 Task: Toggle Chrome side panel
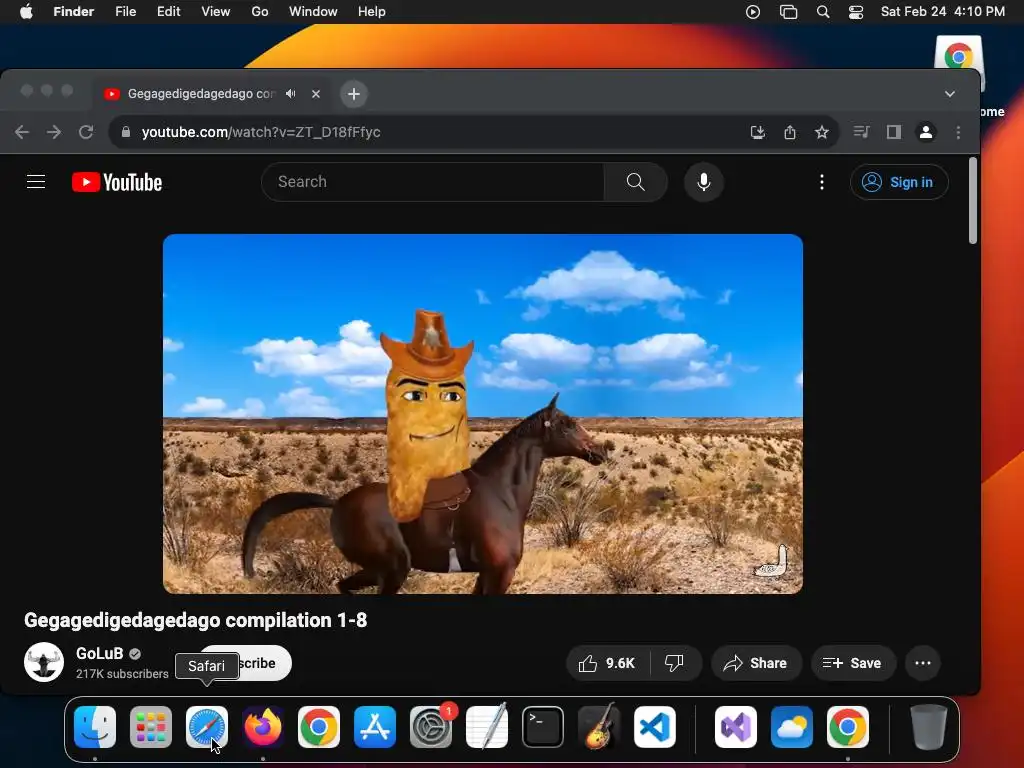click(893, 132)
